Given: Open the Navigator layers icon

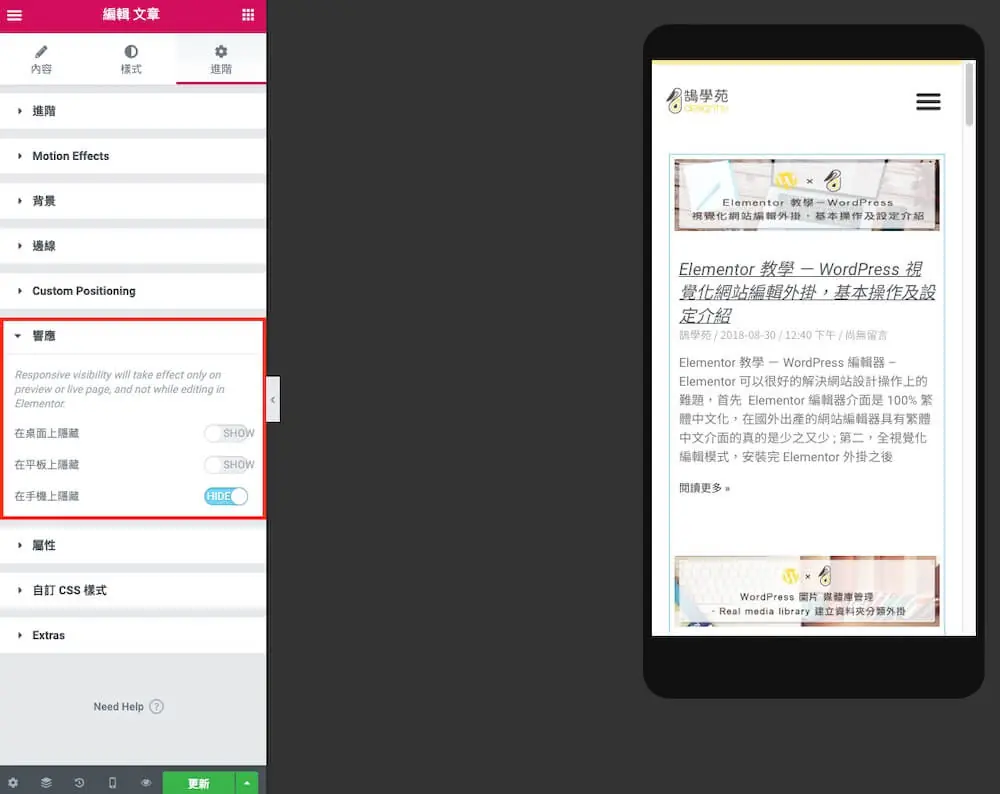Looking at the screenshot, I should [x=46, y=783].
